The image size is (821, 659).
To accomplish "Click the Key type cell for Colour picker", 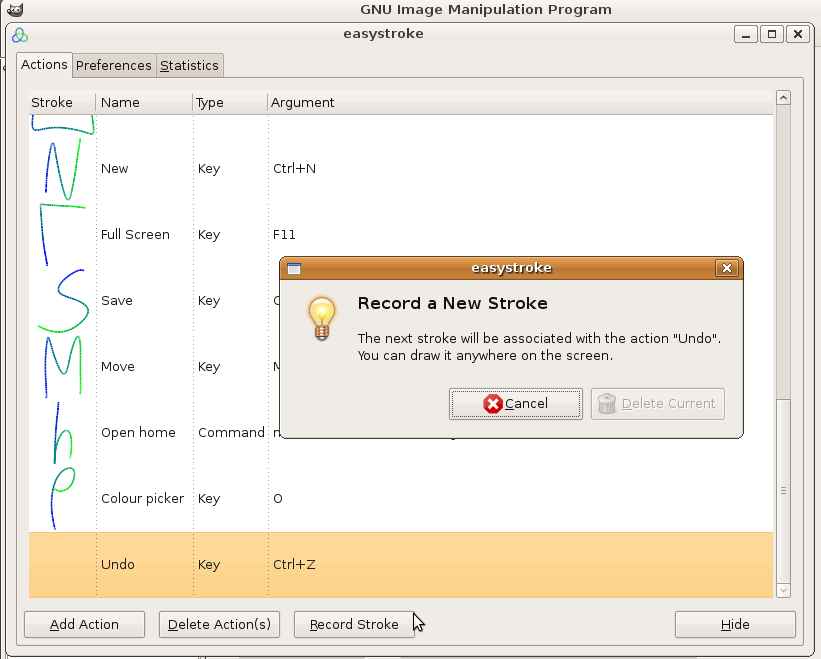I will pos(209,499).
